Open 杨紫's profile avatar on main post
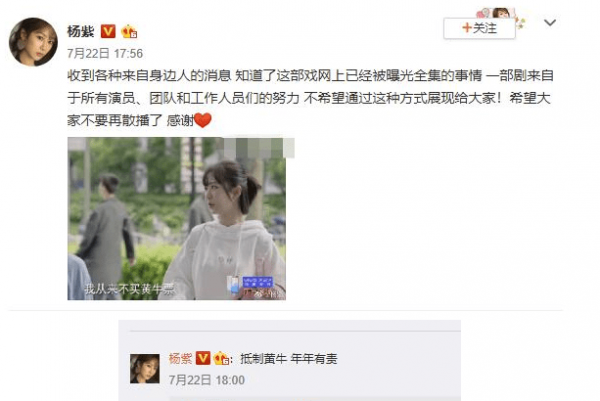Image resolution: width=600 pixels, height=401 pixels. [33, 42]
